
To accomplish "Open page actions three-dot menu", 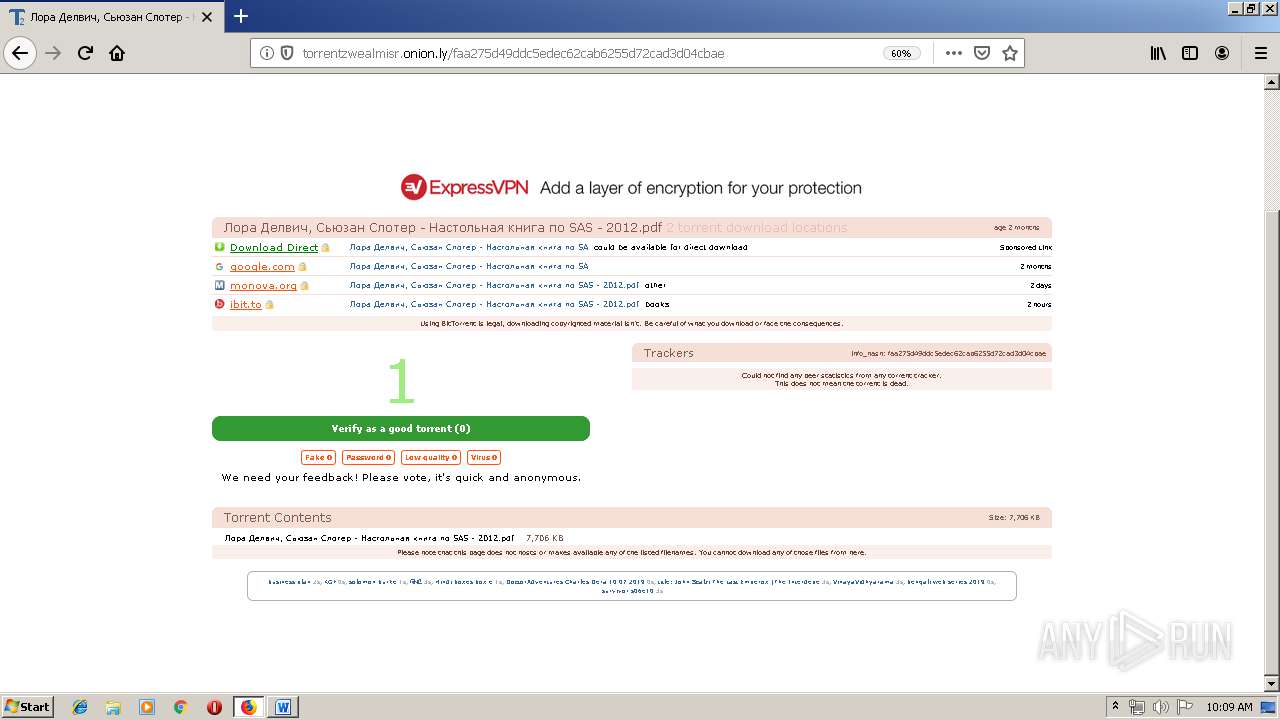I will [954, 53].
